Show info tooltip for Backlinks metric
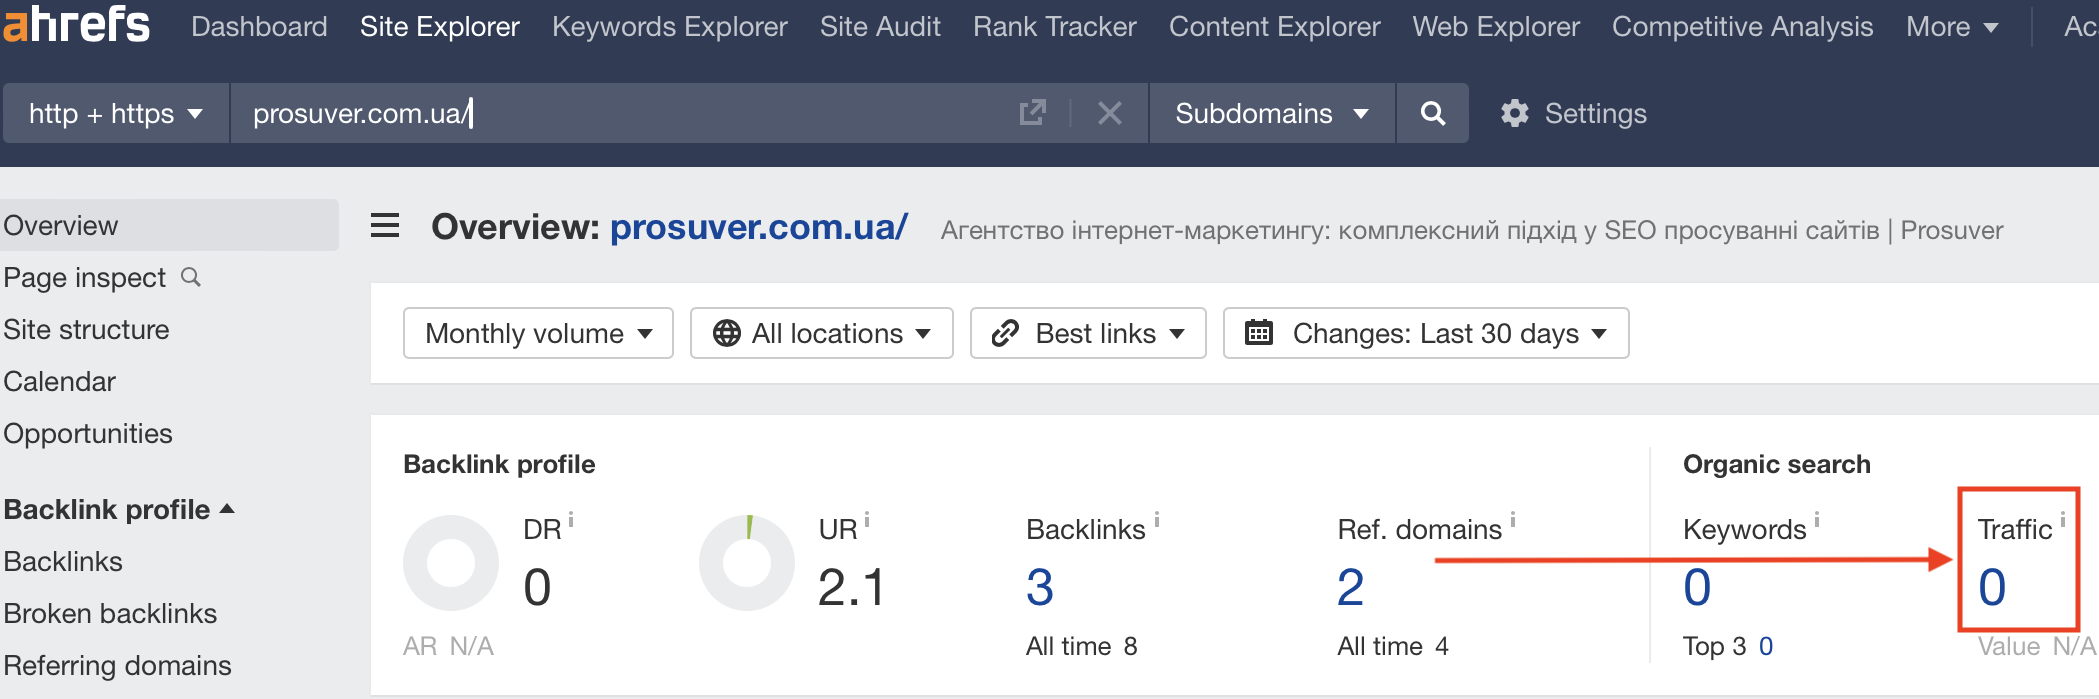This screenshot has width=2099, height=699. 1157,519
